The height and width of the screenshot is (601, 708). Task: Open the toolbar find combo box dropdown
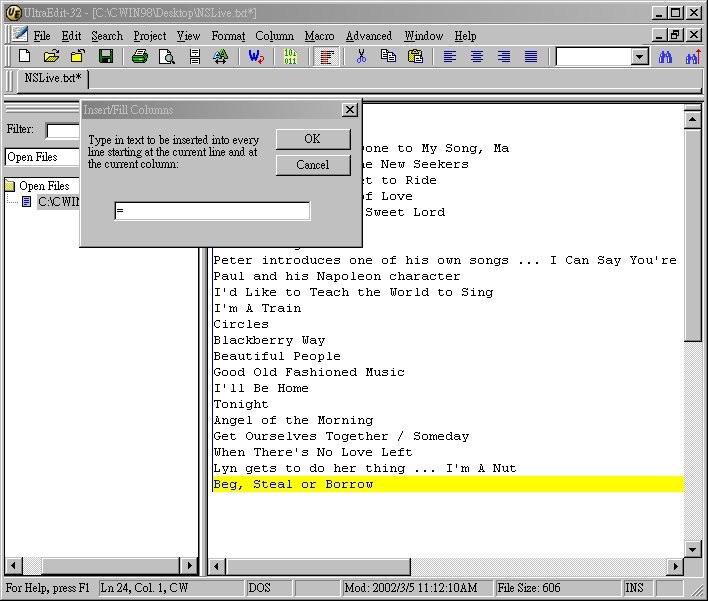(639, 57)
